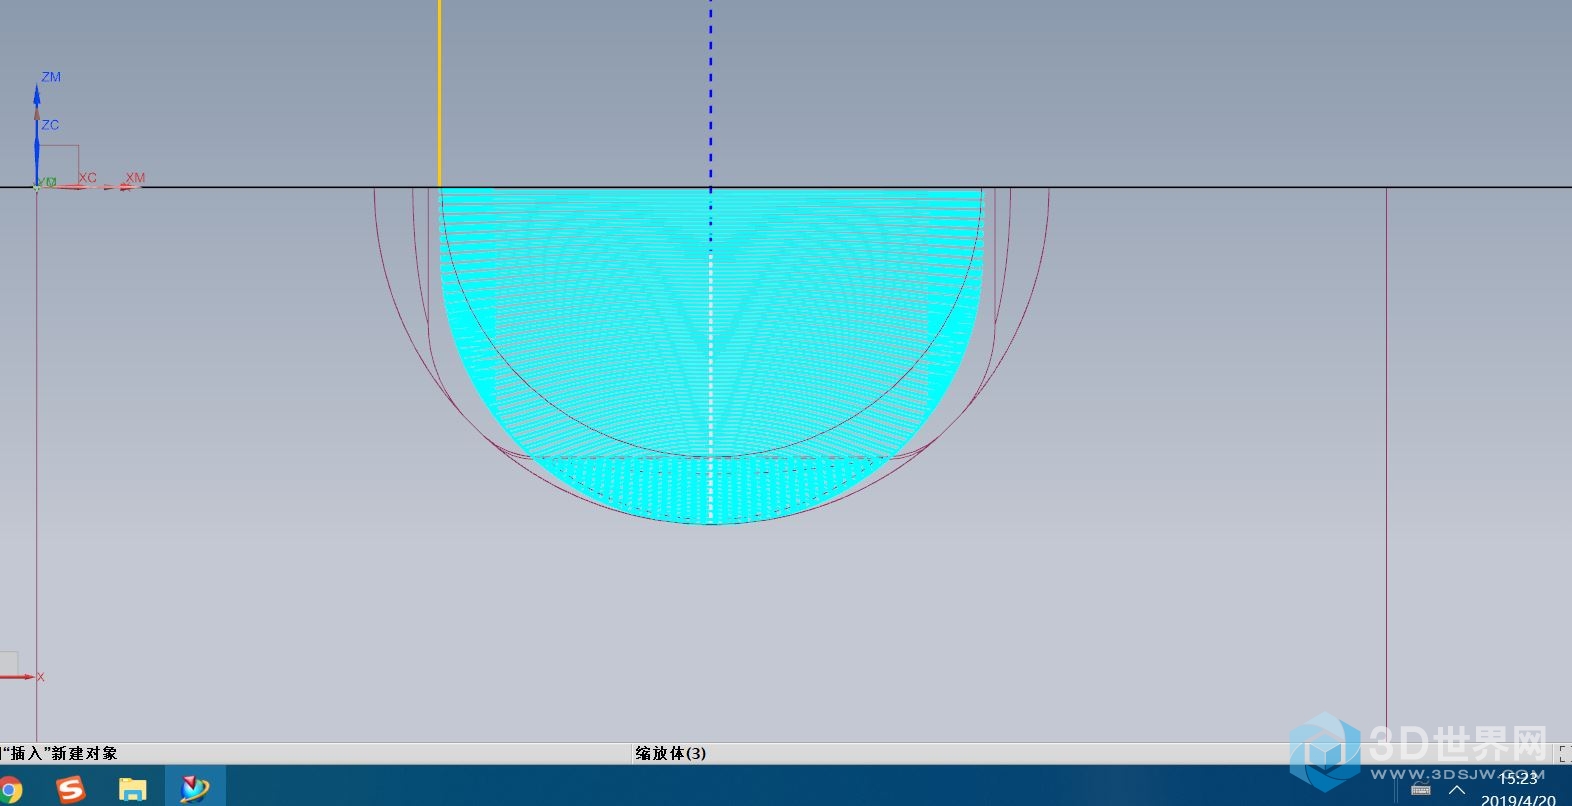Click the cue line "“插入”新建对象"
The height and width of the screenshot is (806, 1572).
click(x=60, y=753)
